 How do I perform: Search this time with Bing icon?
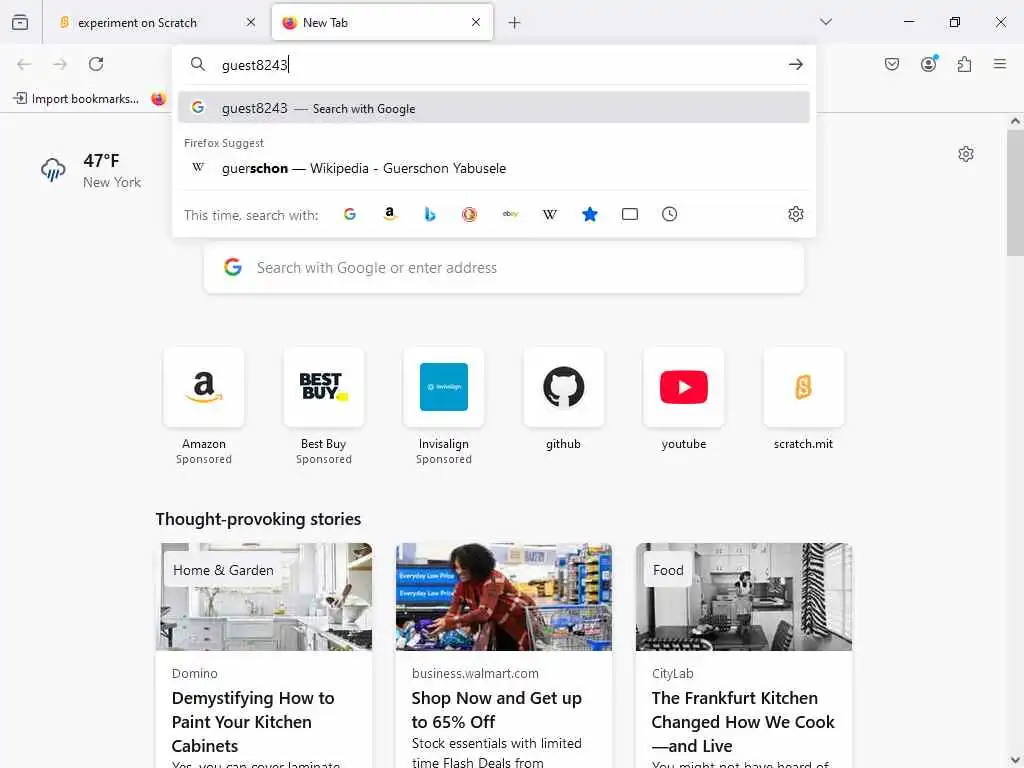[x=430, y=214]
